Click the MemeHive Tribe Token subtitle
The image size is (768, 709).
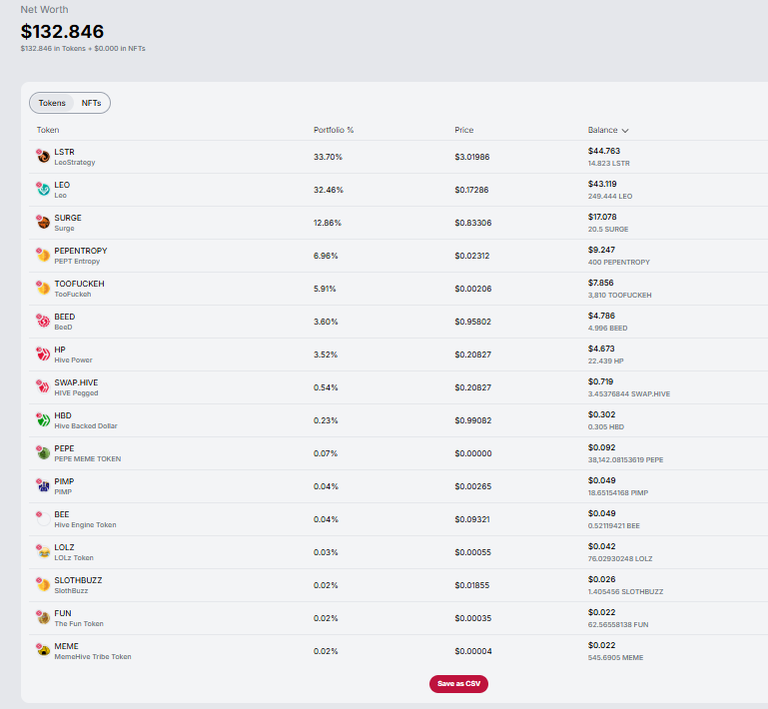coord(93,656)
